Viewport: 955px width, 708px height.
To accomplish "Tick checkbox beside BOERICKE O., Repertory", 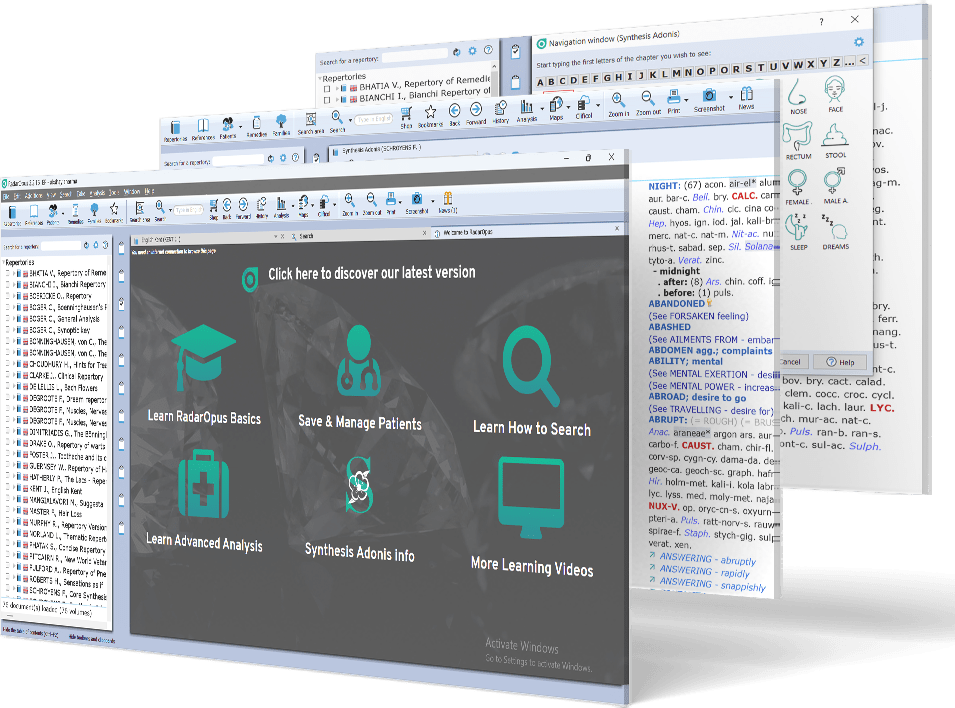I will click(8, 295).
